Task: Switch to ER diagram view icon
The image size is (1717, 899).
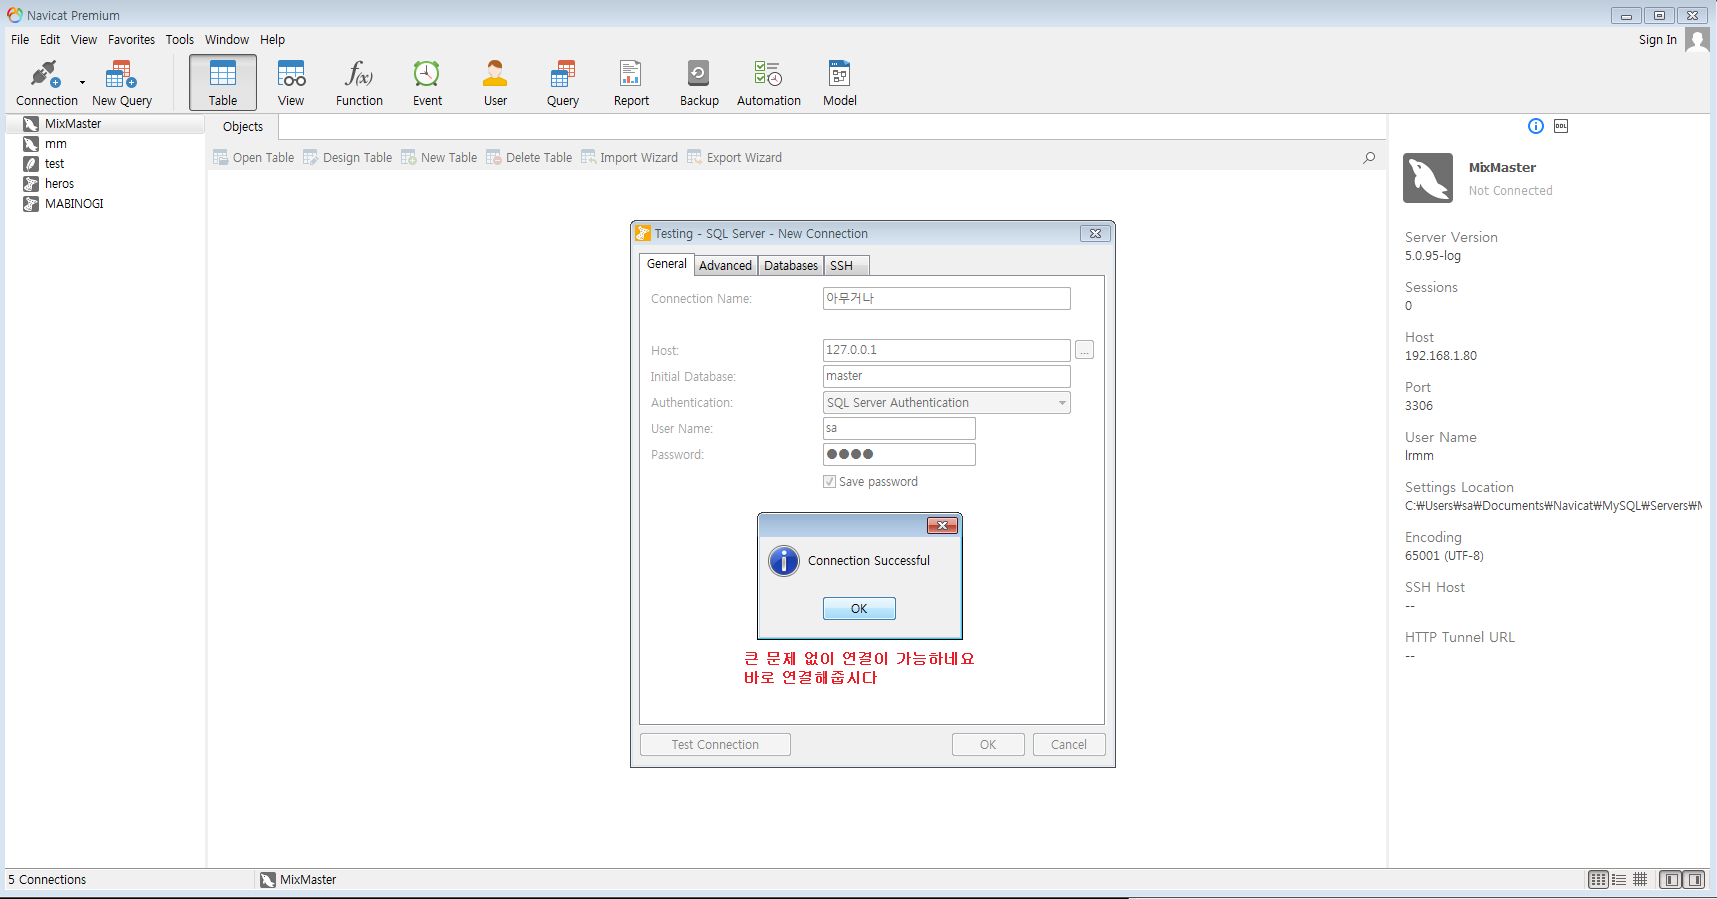Action: point(1640,880)
